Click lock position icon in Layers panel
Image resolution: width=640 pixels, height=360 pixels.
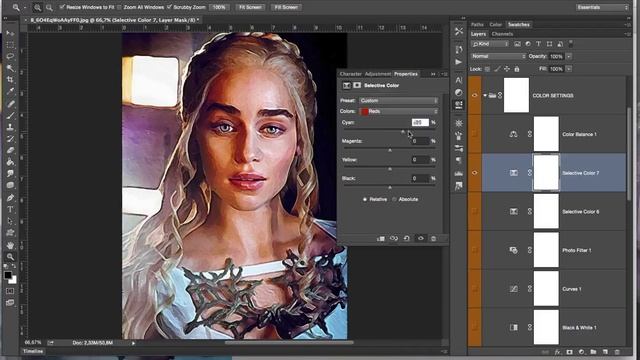[507, 69]
